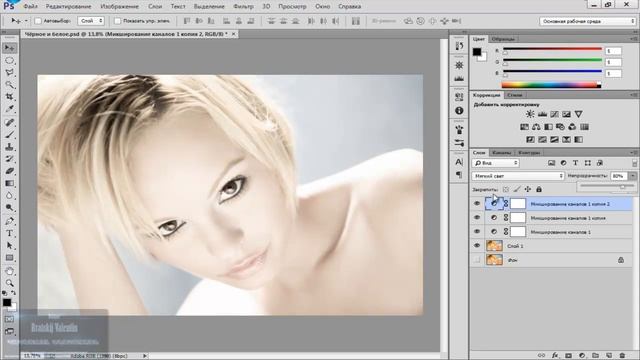Open the opacity slider dropdown arrow
This screenshot has height=360, width=640.
tap(633, 176)
